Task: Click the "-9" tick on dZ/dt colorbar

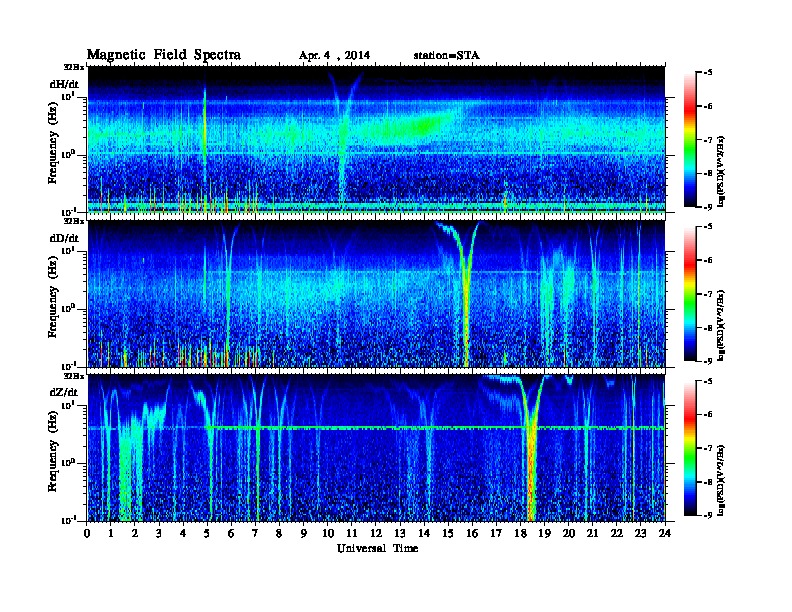Action: coord(708,515)
